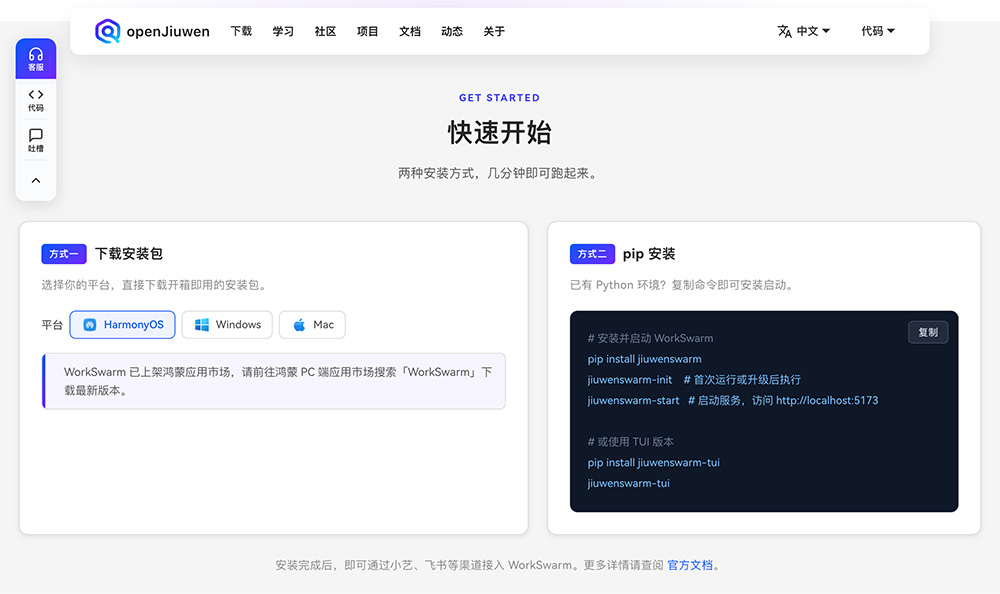Screen dimensions: 1000x594
Task: Open the 客服 headset support icon
Action: coord(36,59)
